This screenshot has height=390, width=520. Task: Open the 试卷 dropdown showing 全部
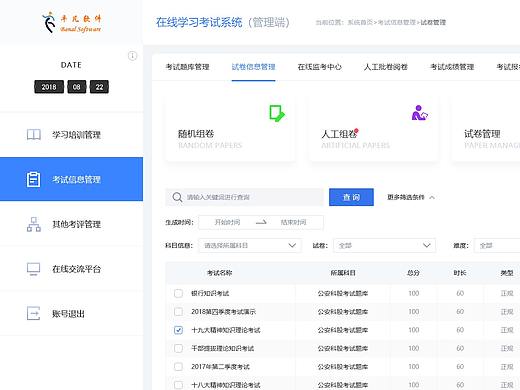coord(384,245)
